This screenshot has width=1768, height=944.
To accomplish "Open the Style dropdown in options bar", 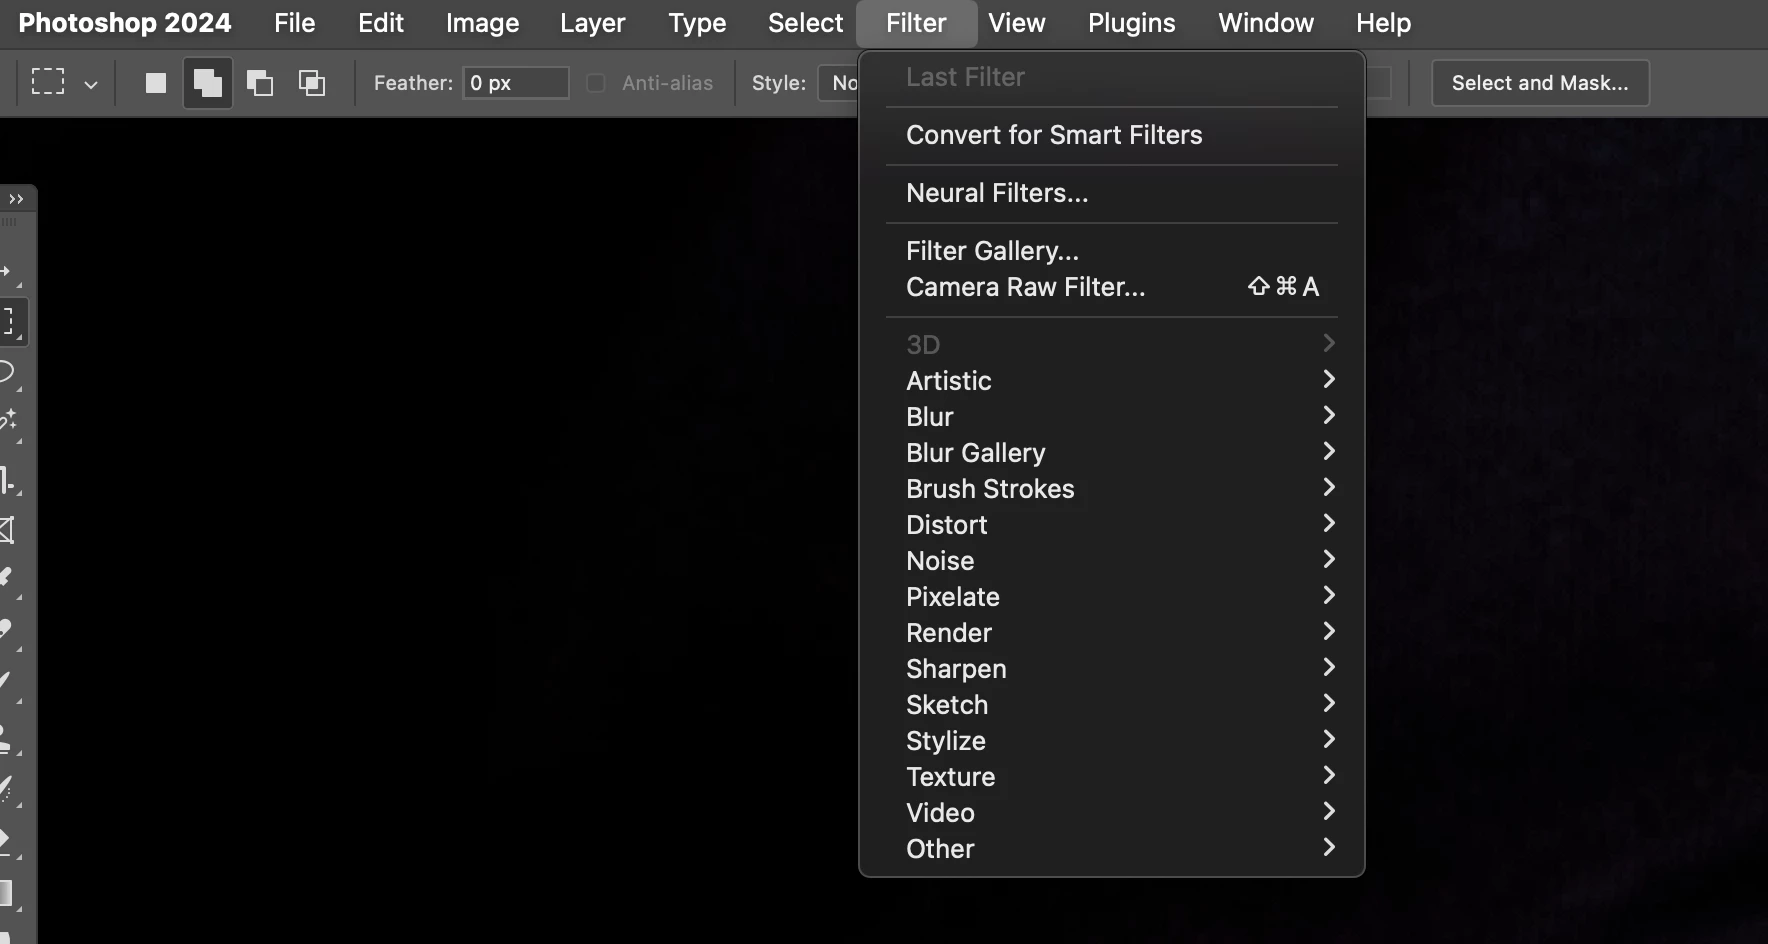I will pyautogui.click(x=838, y=83).
